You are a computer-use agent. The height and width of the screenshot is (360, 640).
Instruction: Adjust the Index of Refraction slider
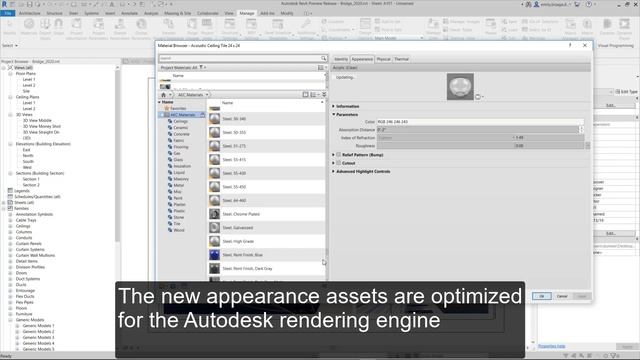click(480, 138)
